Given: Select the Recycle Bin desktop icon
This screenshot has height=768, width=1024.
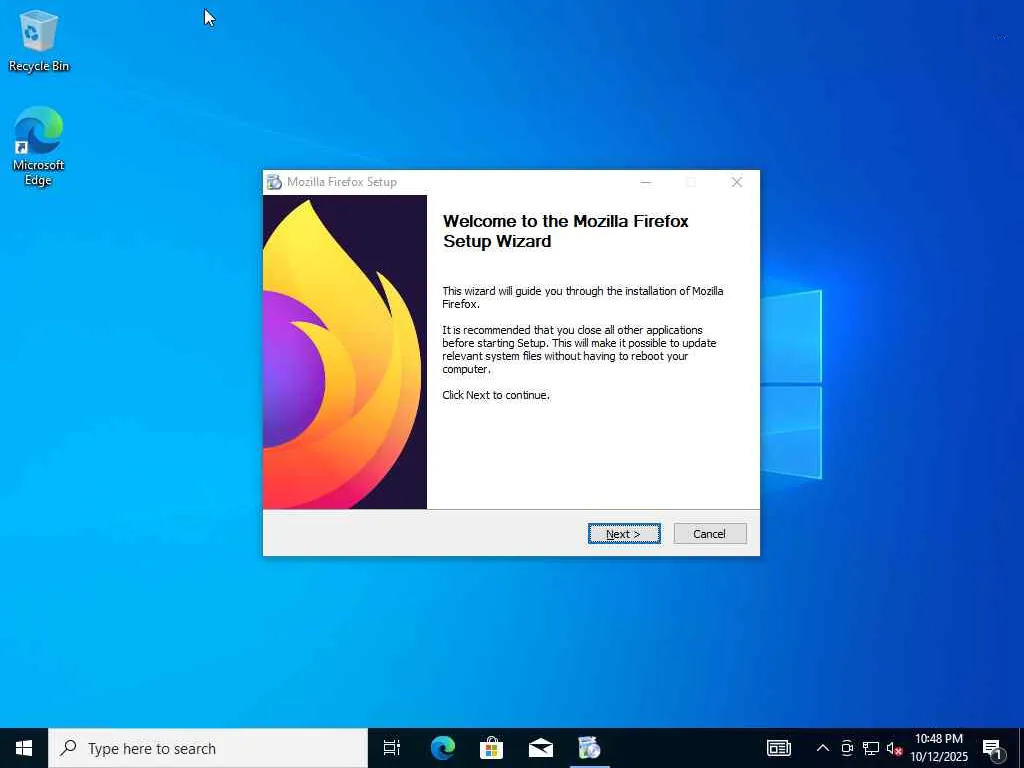Looking at the screenshot, I should click(x=39, y=41).
